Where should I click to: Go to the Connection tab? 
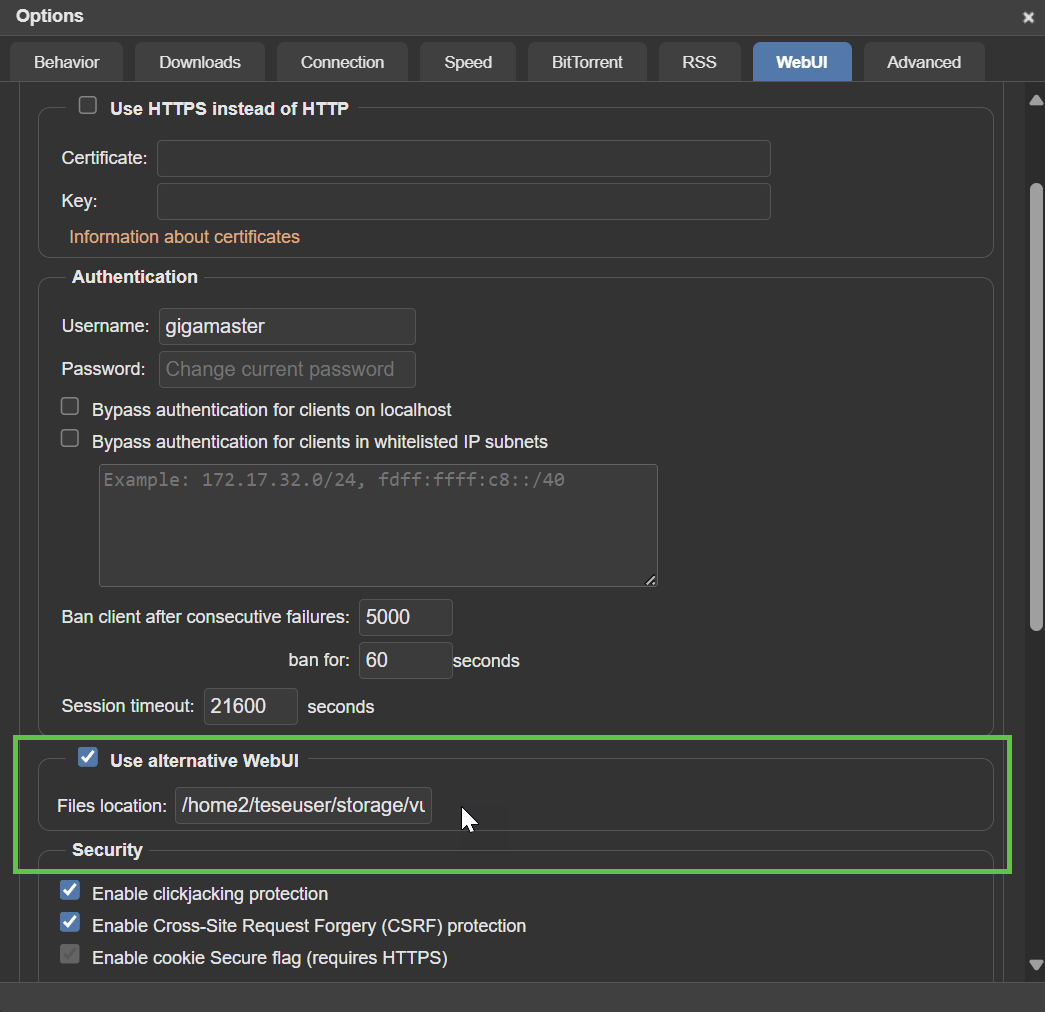[x=343, y=62]
